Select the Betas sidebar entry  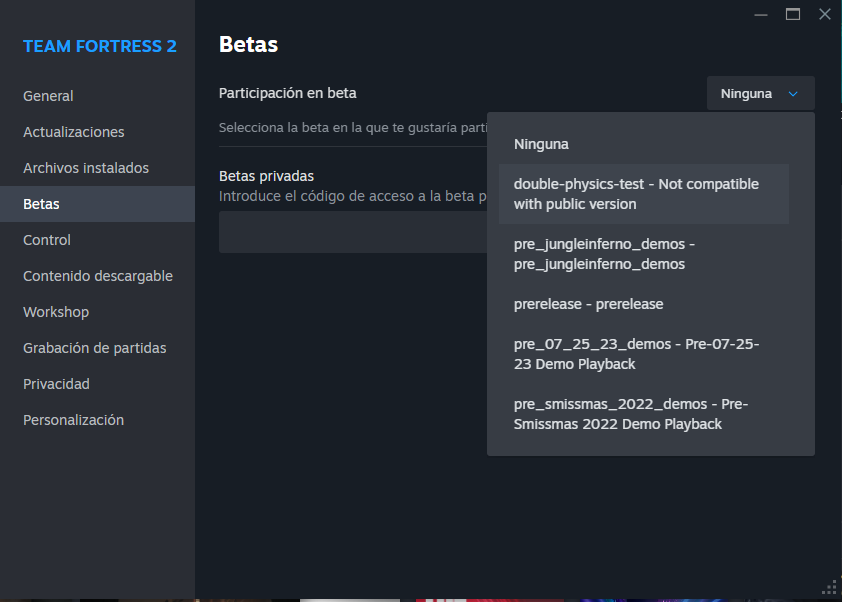click(43, 204)
